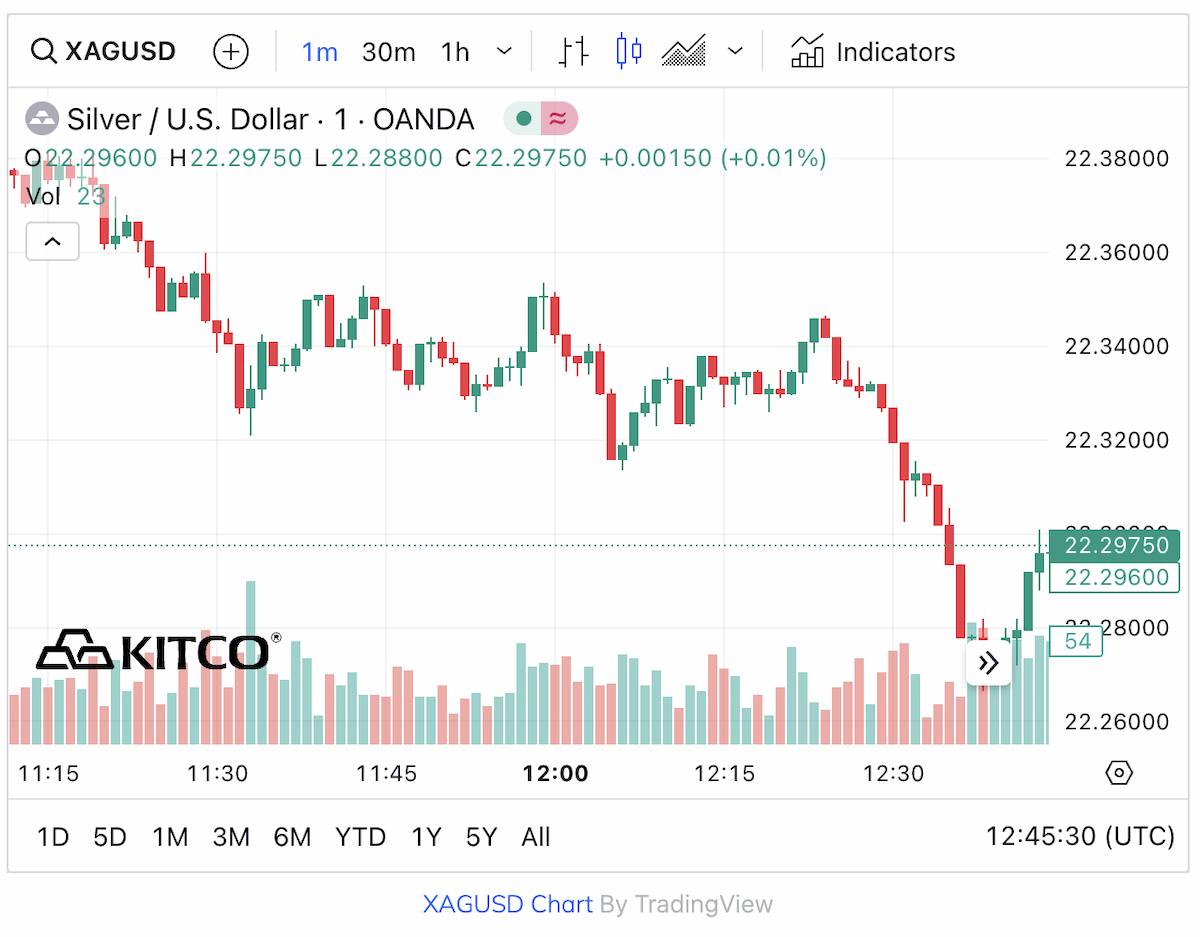Select the Candles chart style icon
Viewport: 1200px width, 937px height.
629,51
